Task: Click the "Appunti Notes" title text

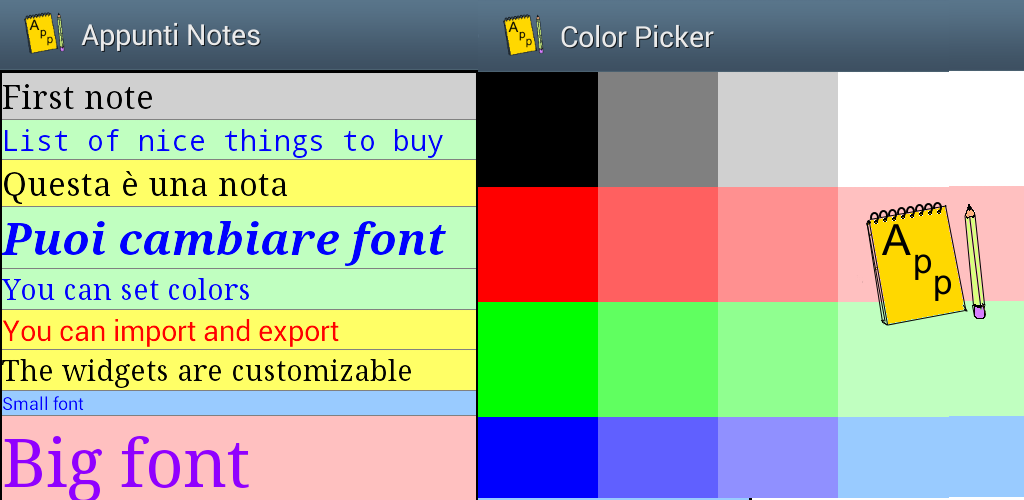Action: tap(170, 35)
